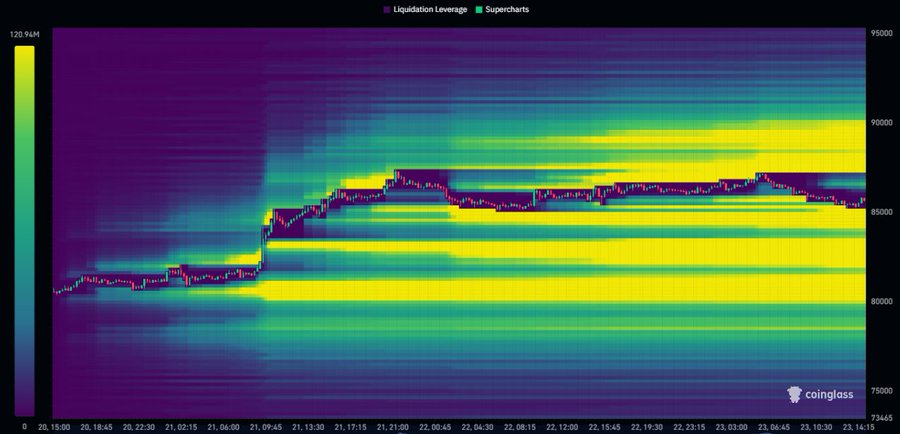The image size is (900, 434).
Task: Click the 90000 price axis label
Action: 881,122
